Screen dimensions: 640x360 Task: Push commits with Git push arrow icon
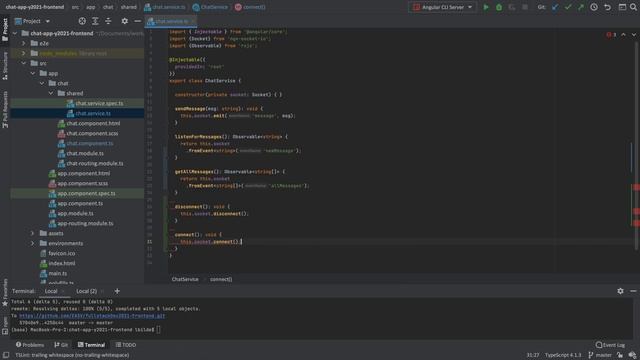(x=581, y=7)
